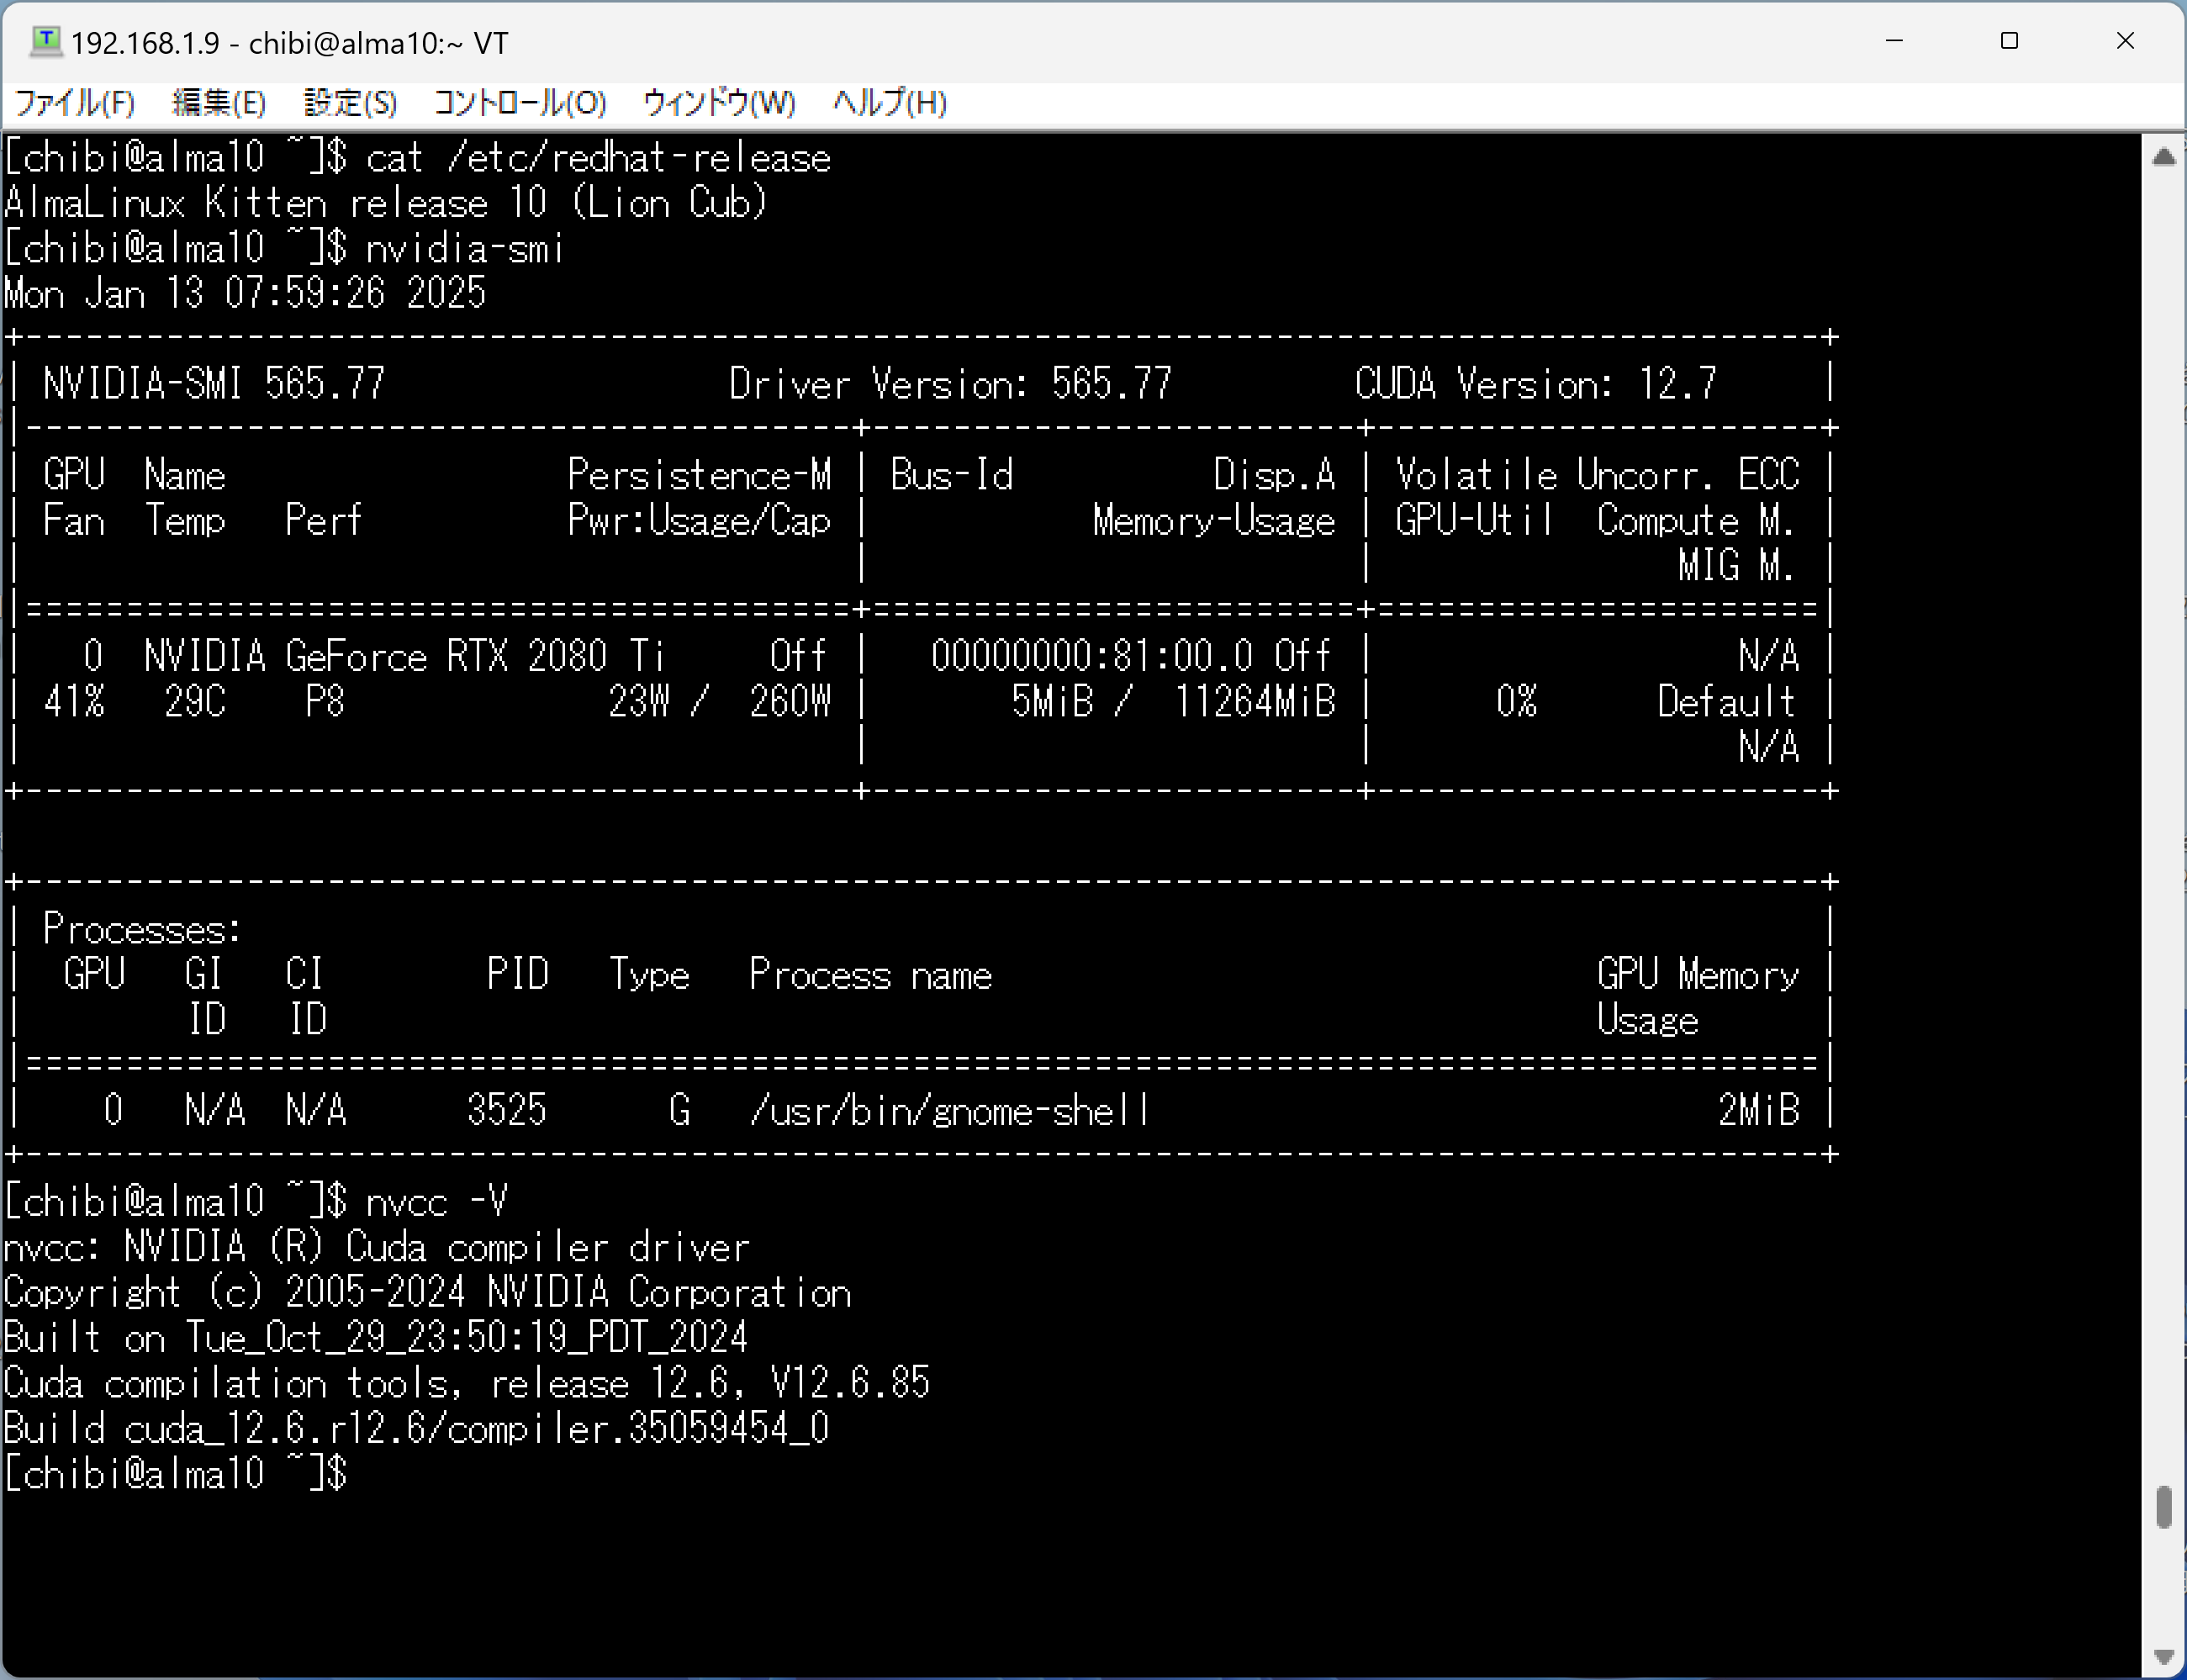Click the scrollbar up arrow
This screenshot has height=1680, width=2187.
pyautogui.click(x=2164, y=157)
